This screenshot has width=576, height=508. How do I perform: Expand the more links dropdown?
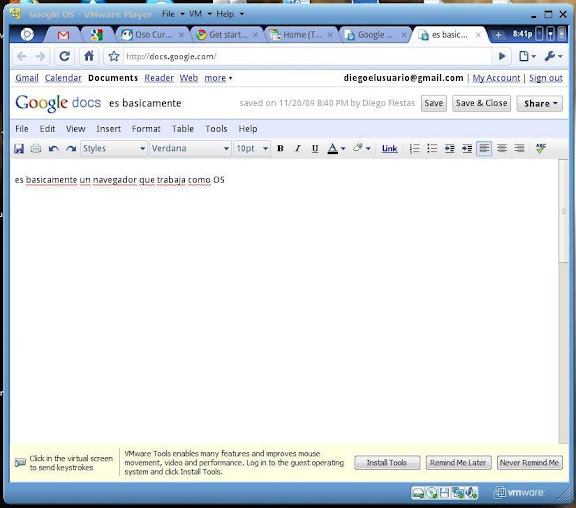[x=218, y=78]
